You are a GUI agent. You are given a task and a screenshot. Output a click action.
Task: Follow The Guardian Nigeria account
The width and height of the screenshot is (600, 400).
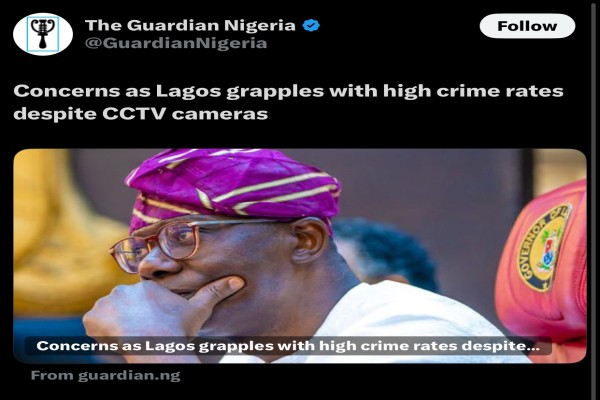pyautogui.click(x=527, y=26)
